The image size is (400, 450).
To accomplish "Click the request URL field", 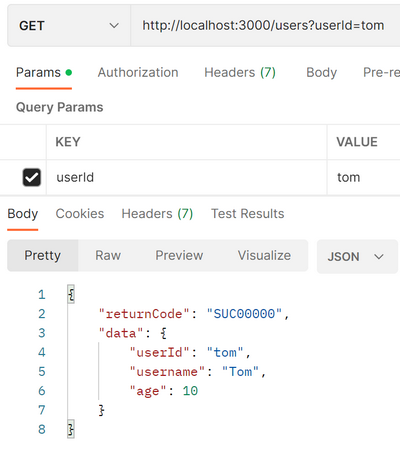I will [265, 26].
